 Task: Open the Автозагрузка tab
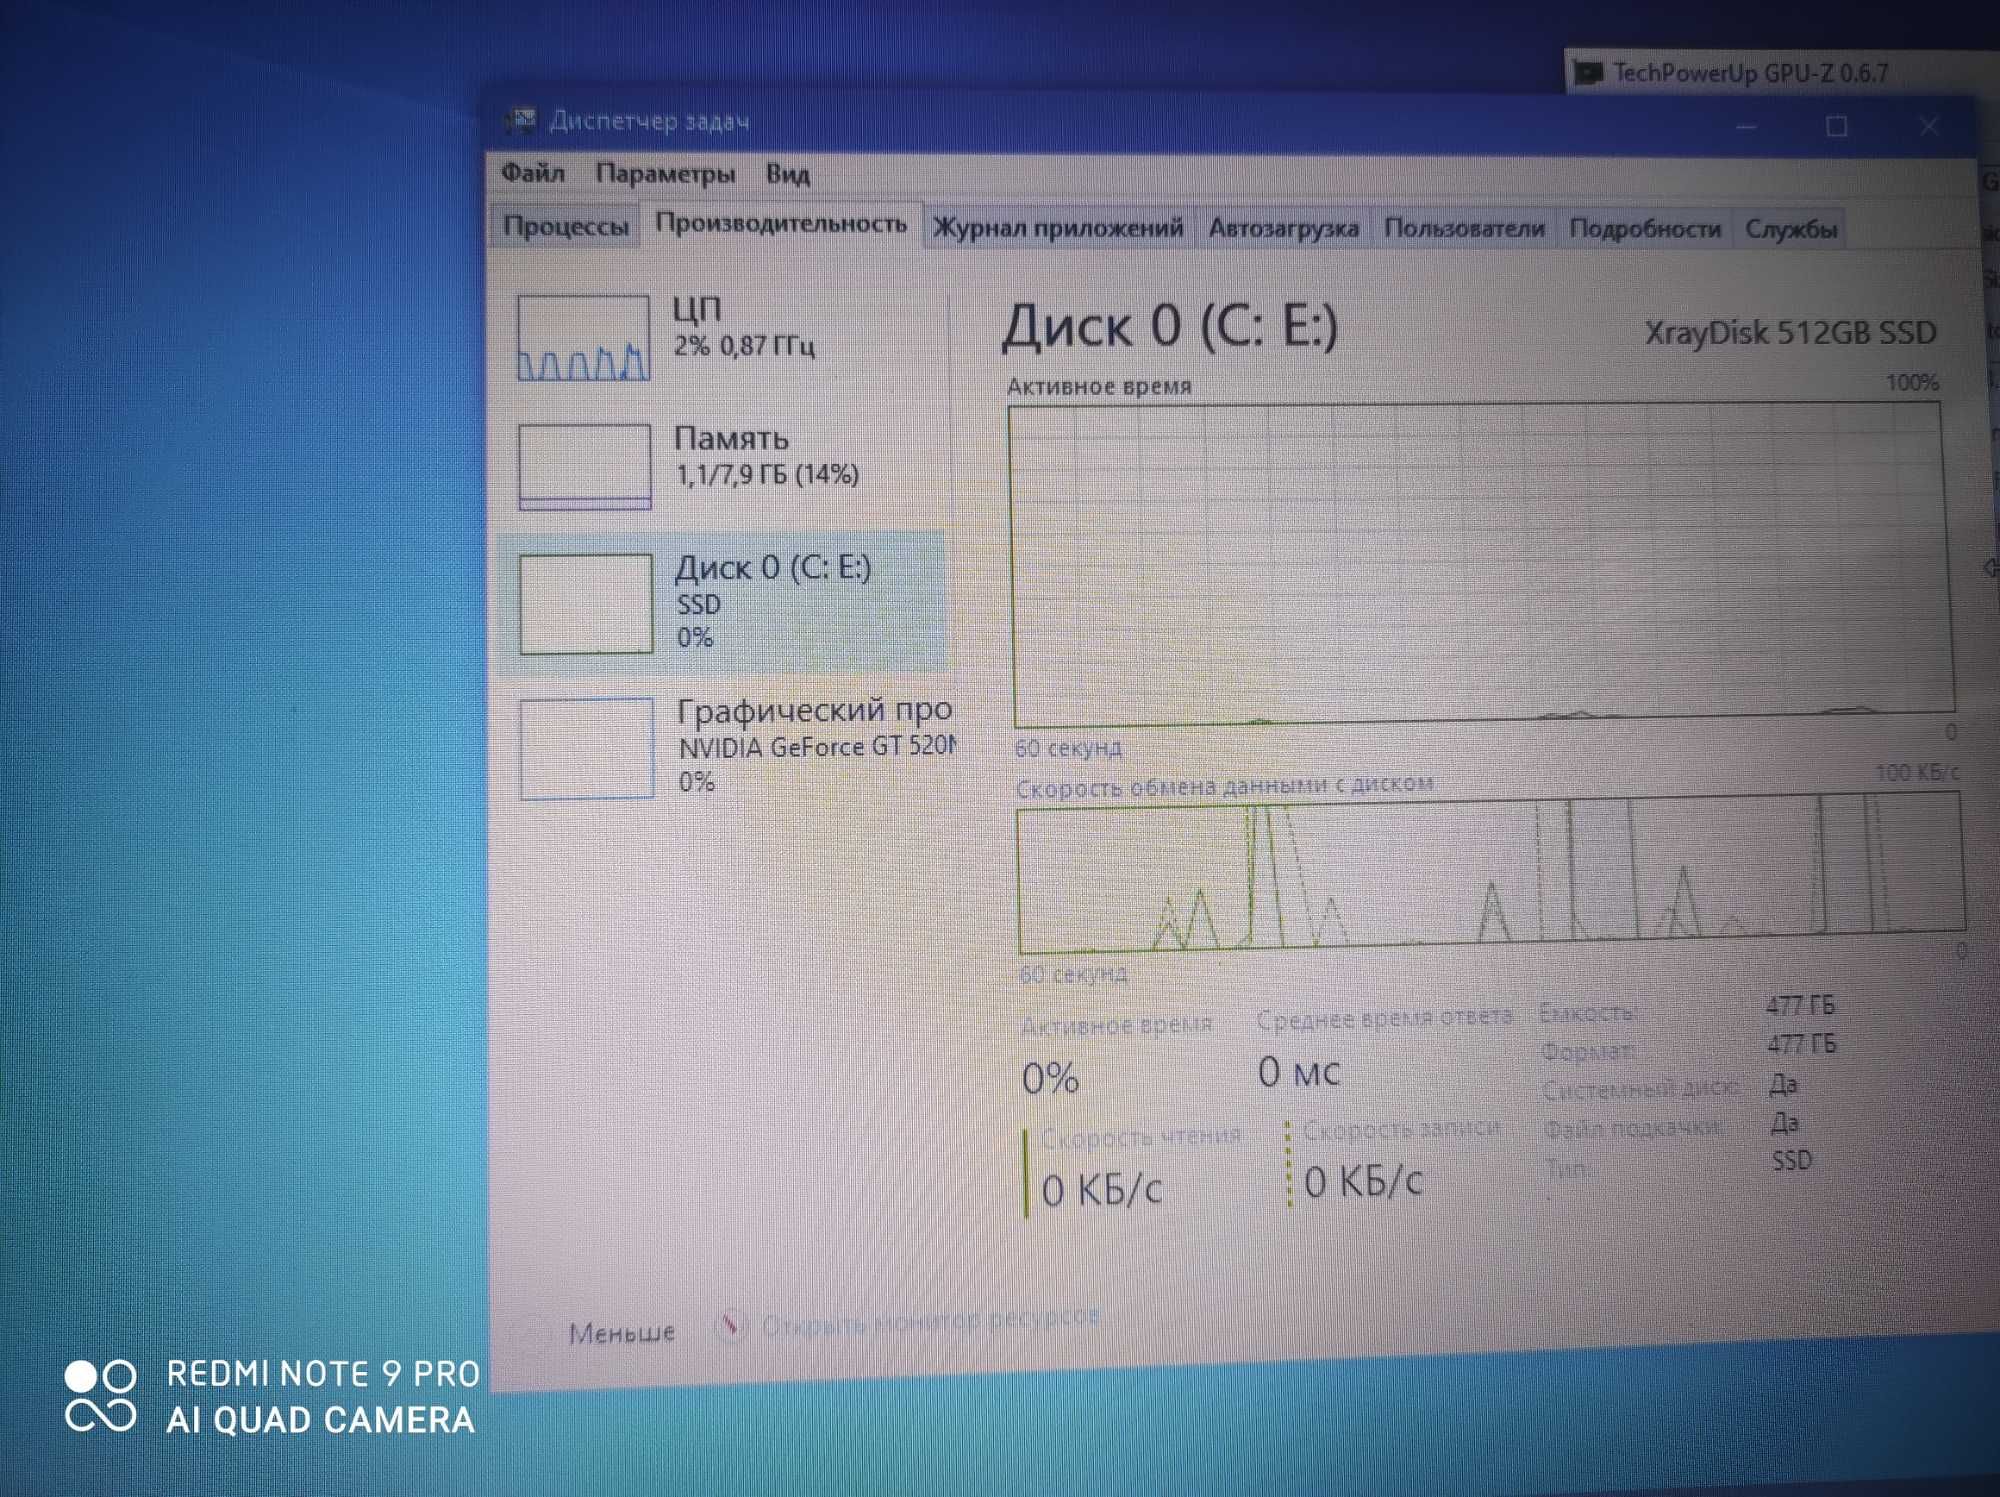click(x=1283, y=229)
